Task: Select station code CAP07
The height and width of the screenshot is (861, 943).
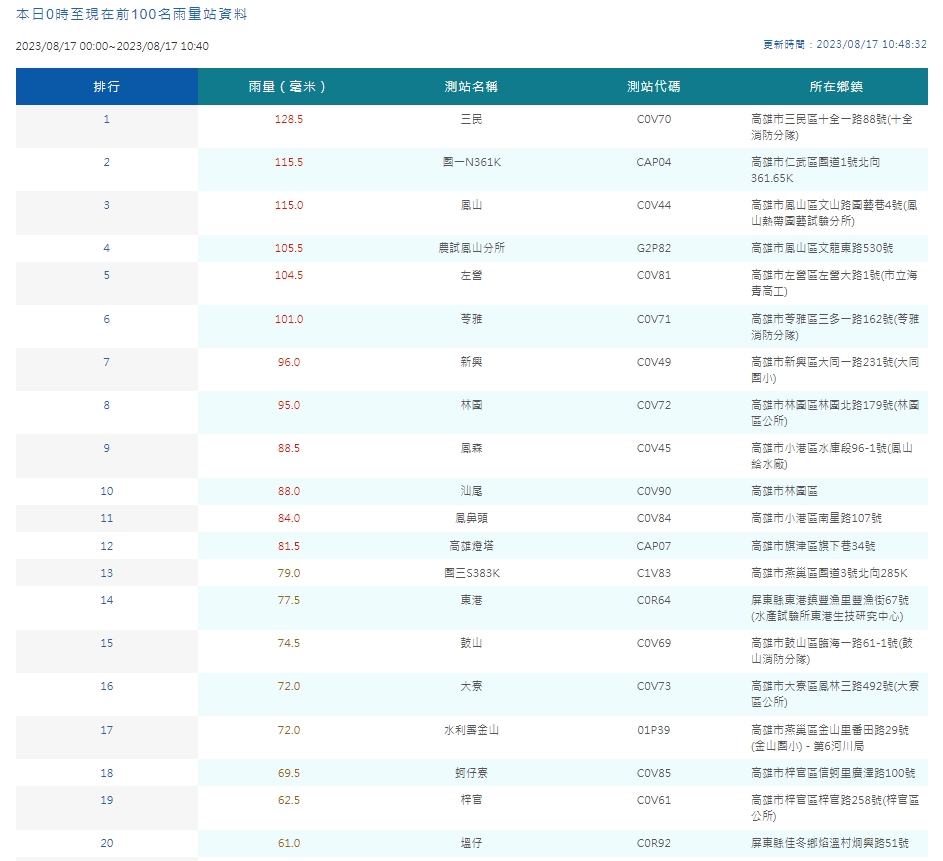Action: 654,546
